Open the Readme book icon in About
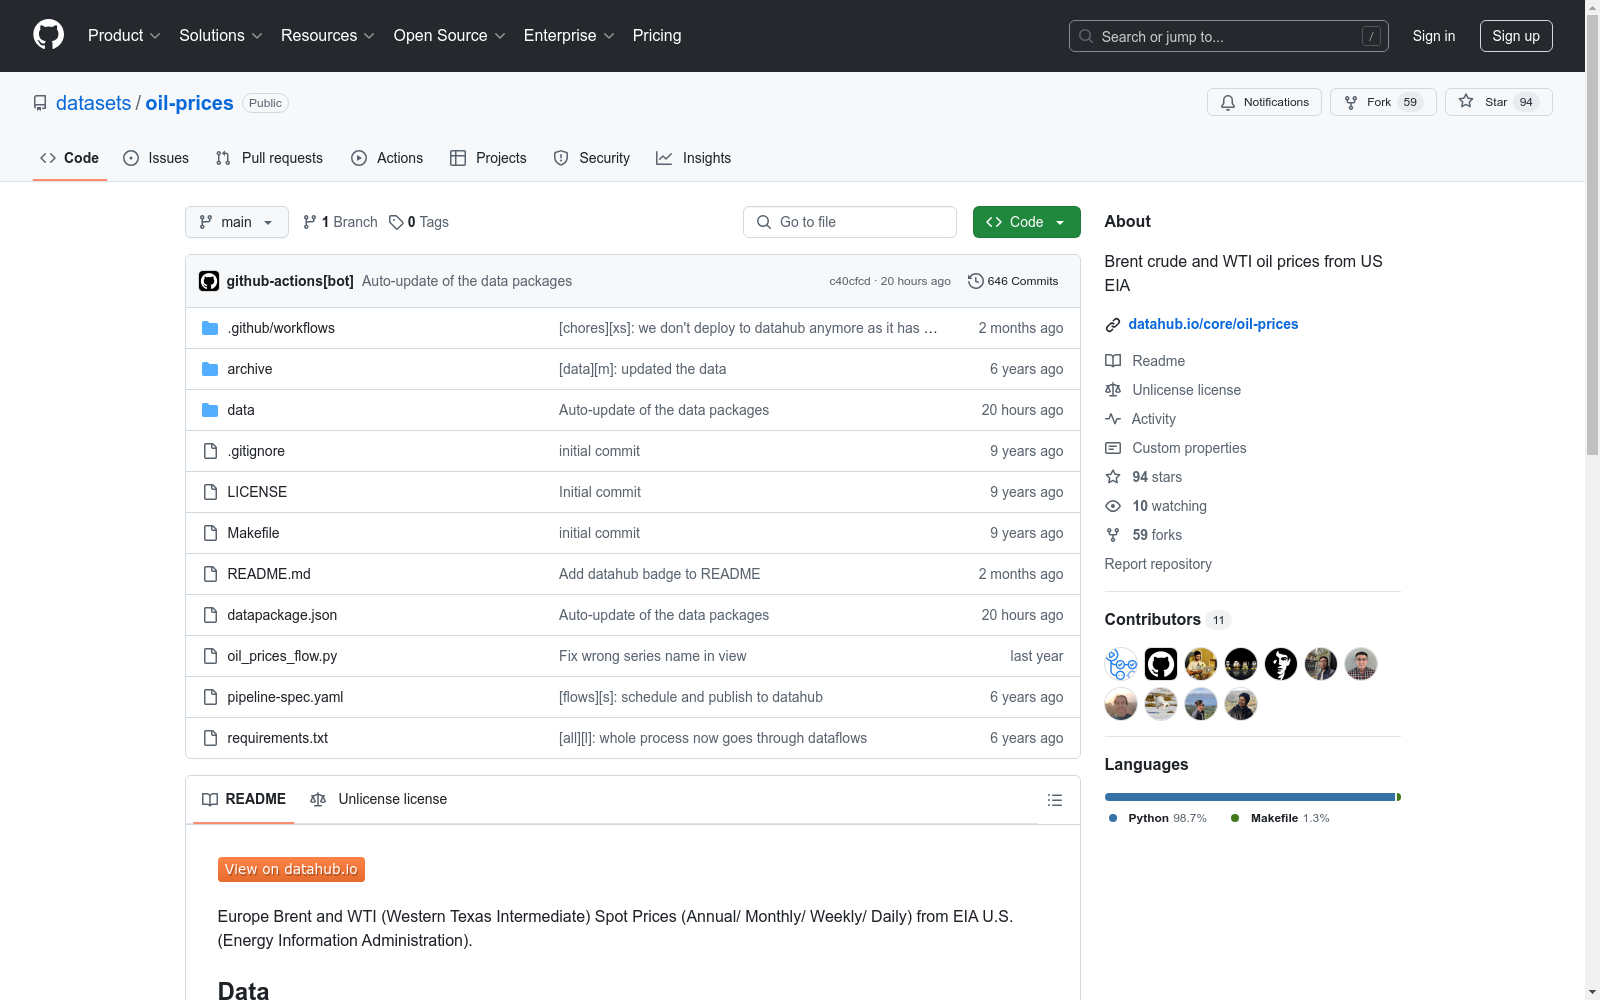The image size is (1600, 1000). [1113, 361]
